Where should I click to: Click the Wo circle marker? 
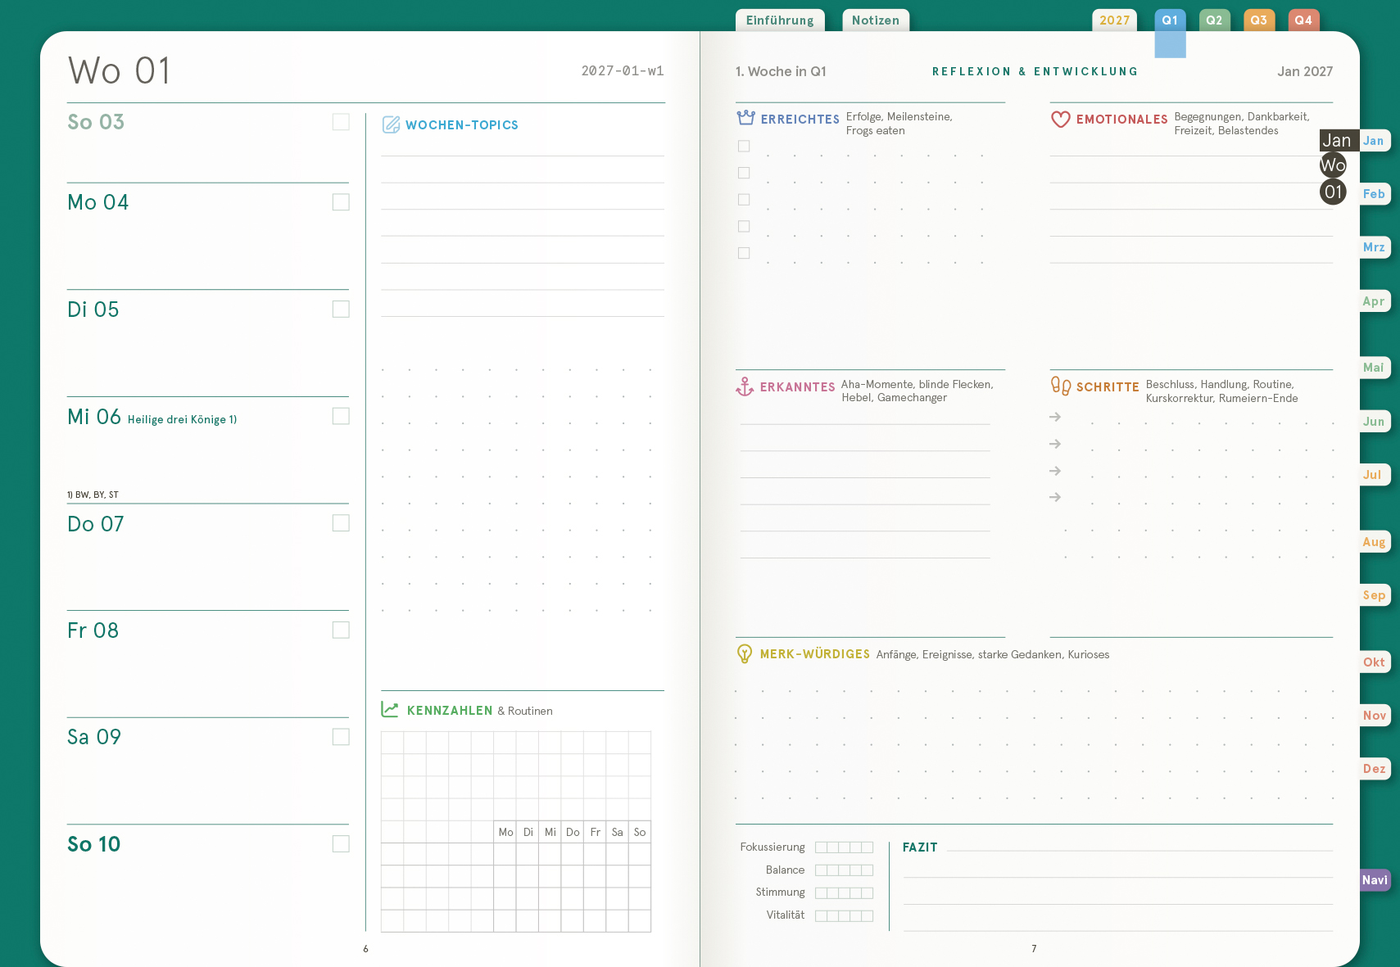click(x=1333, y=165)
